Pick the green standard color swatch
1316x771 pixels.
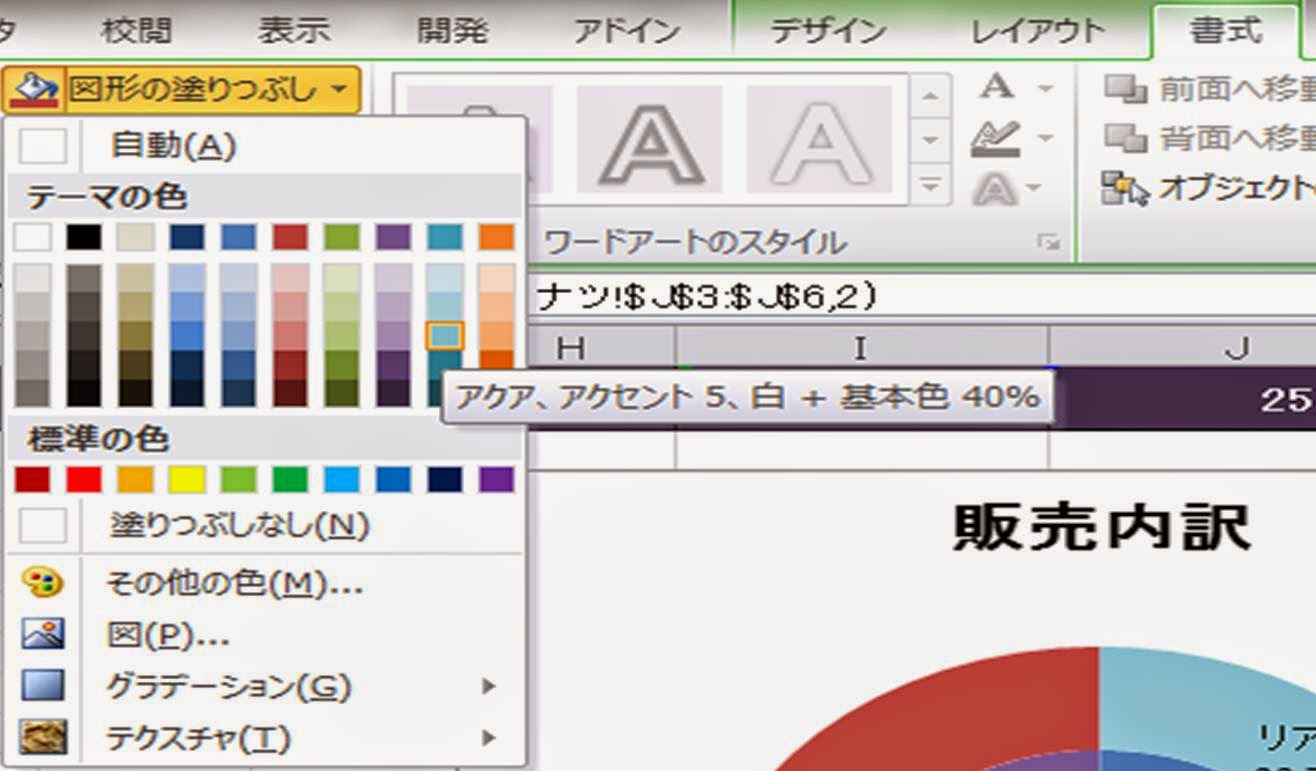coord(290,480)
